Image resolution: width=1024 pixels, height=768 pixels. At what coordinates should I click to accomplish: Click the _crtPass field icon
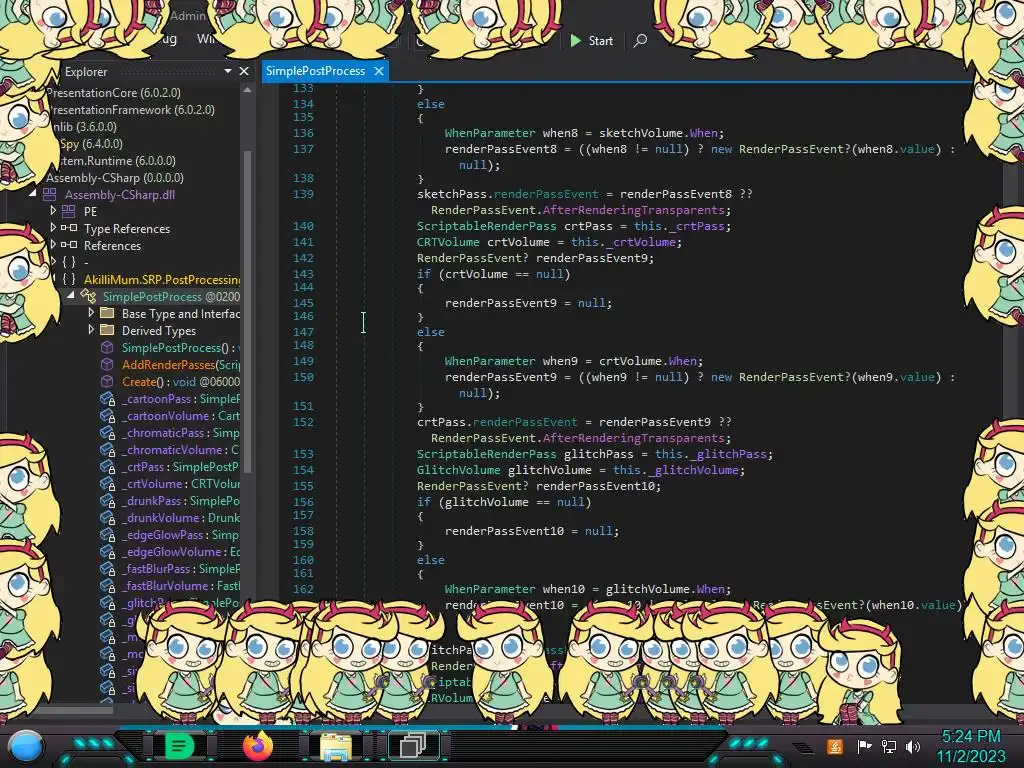pyautogui.click(x=107, y=466)
